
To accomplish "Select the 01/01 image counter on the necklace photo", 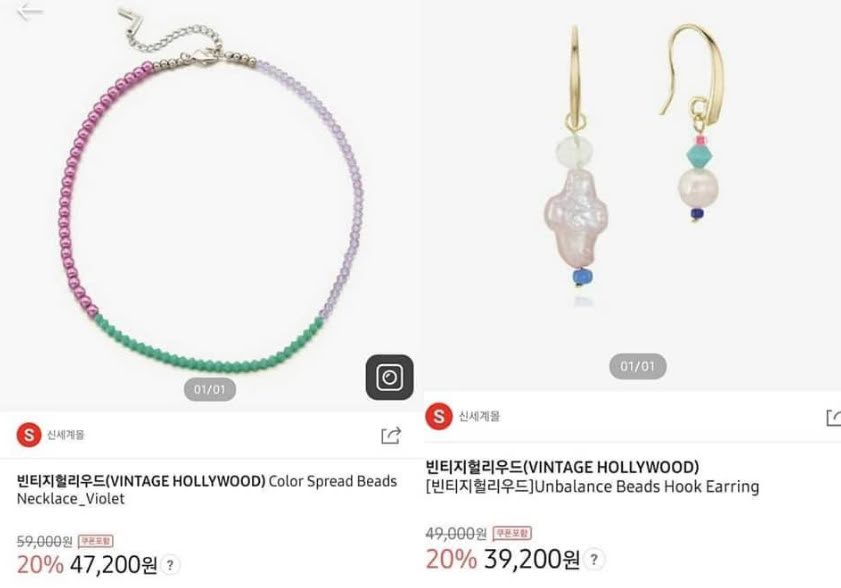I will coord(210,389).
